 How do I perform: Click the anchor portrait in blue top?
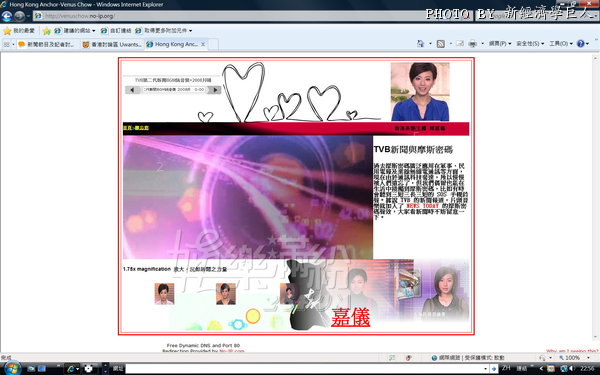[x=420, y=92]
